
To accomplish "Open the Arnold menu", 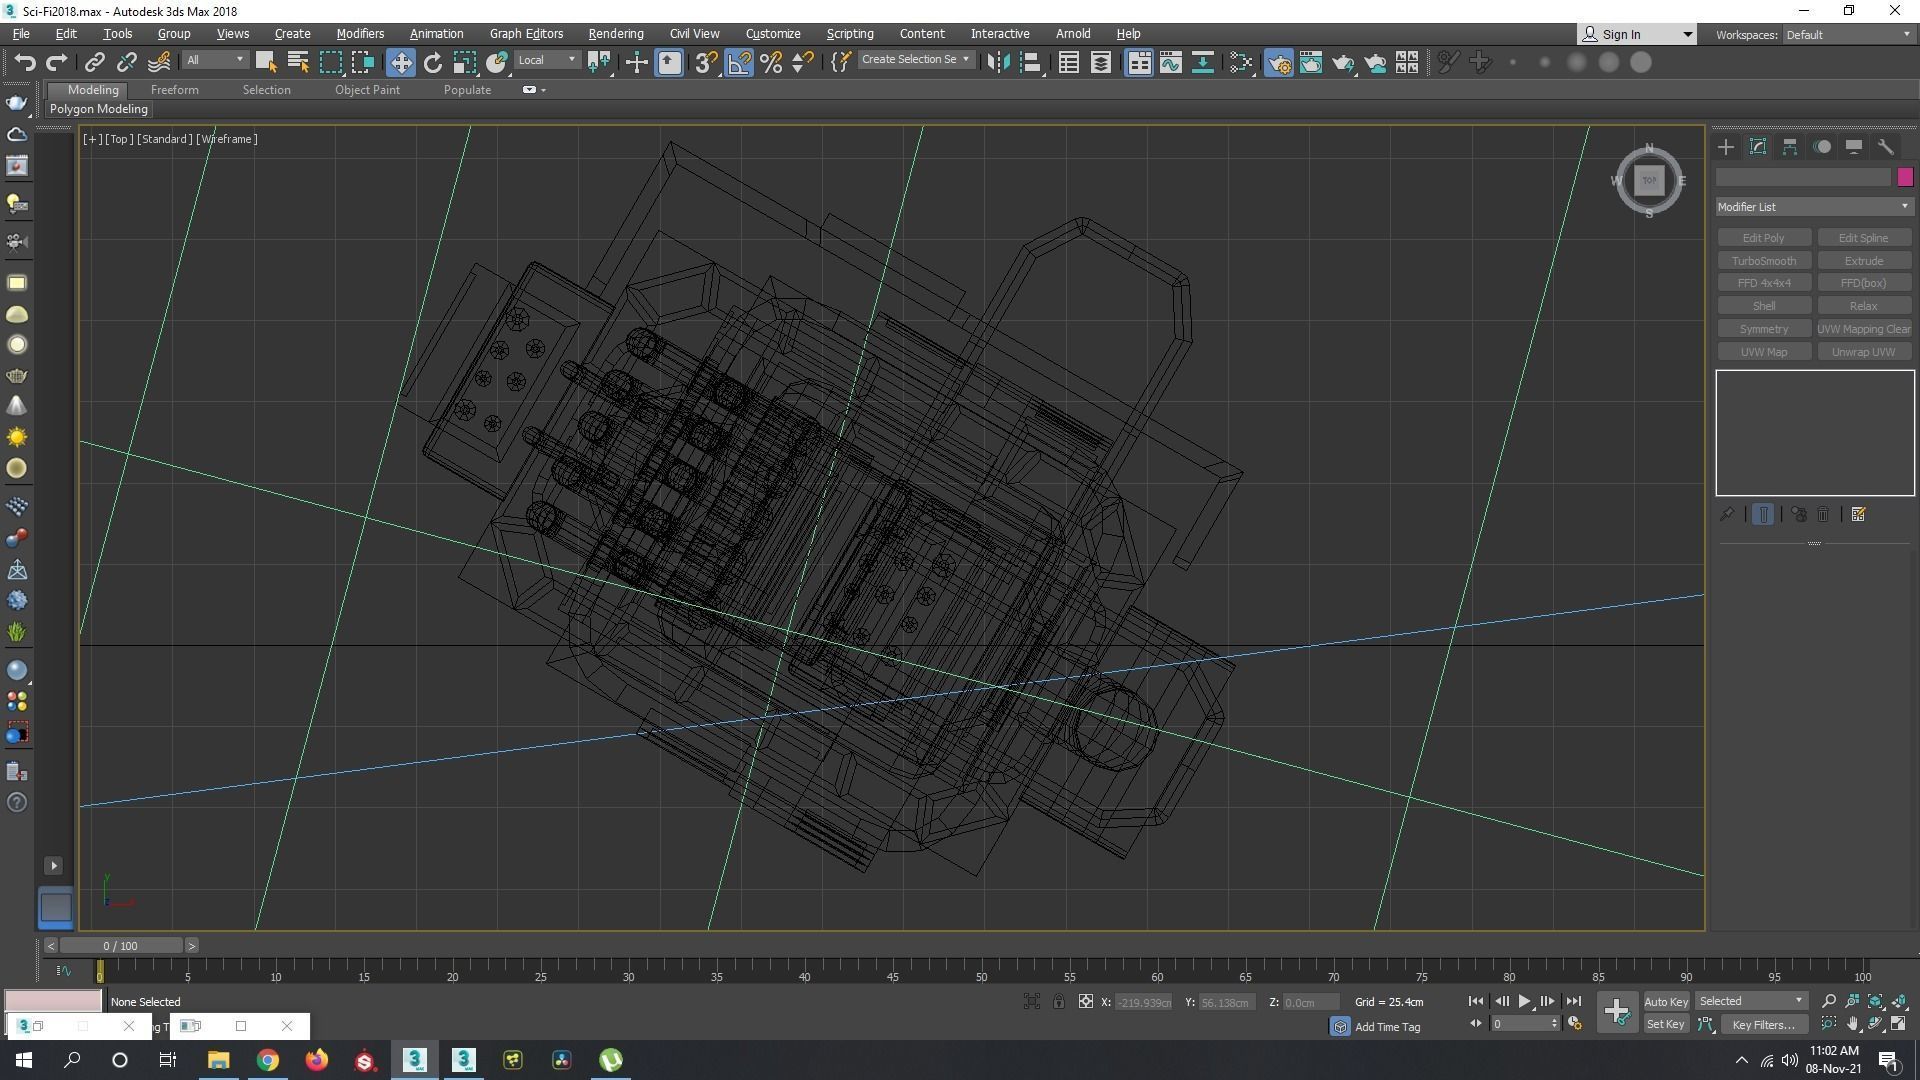I will tap(1073, 34).
